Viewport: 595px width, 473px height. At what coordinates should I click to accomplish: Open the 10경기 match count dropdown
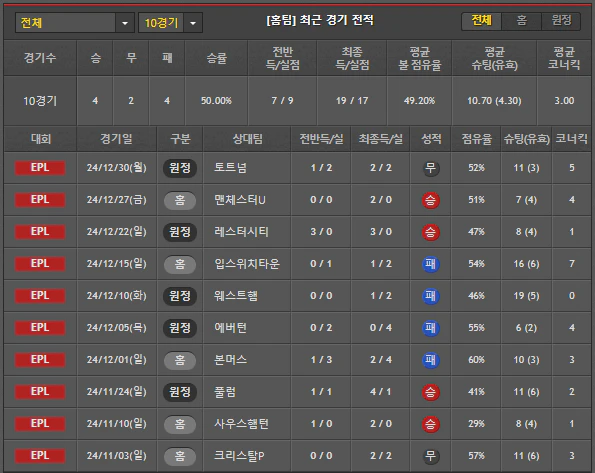pos(170,23)
